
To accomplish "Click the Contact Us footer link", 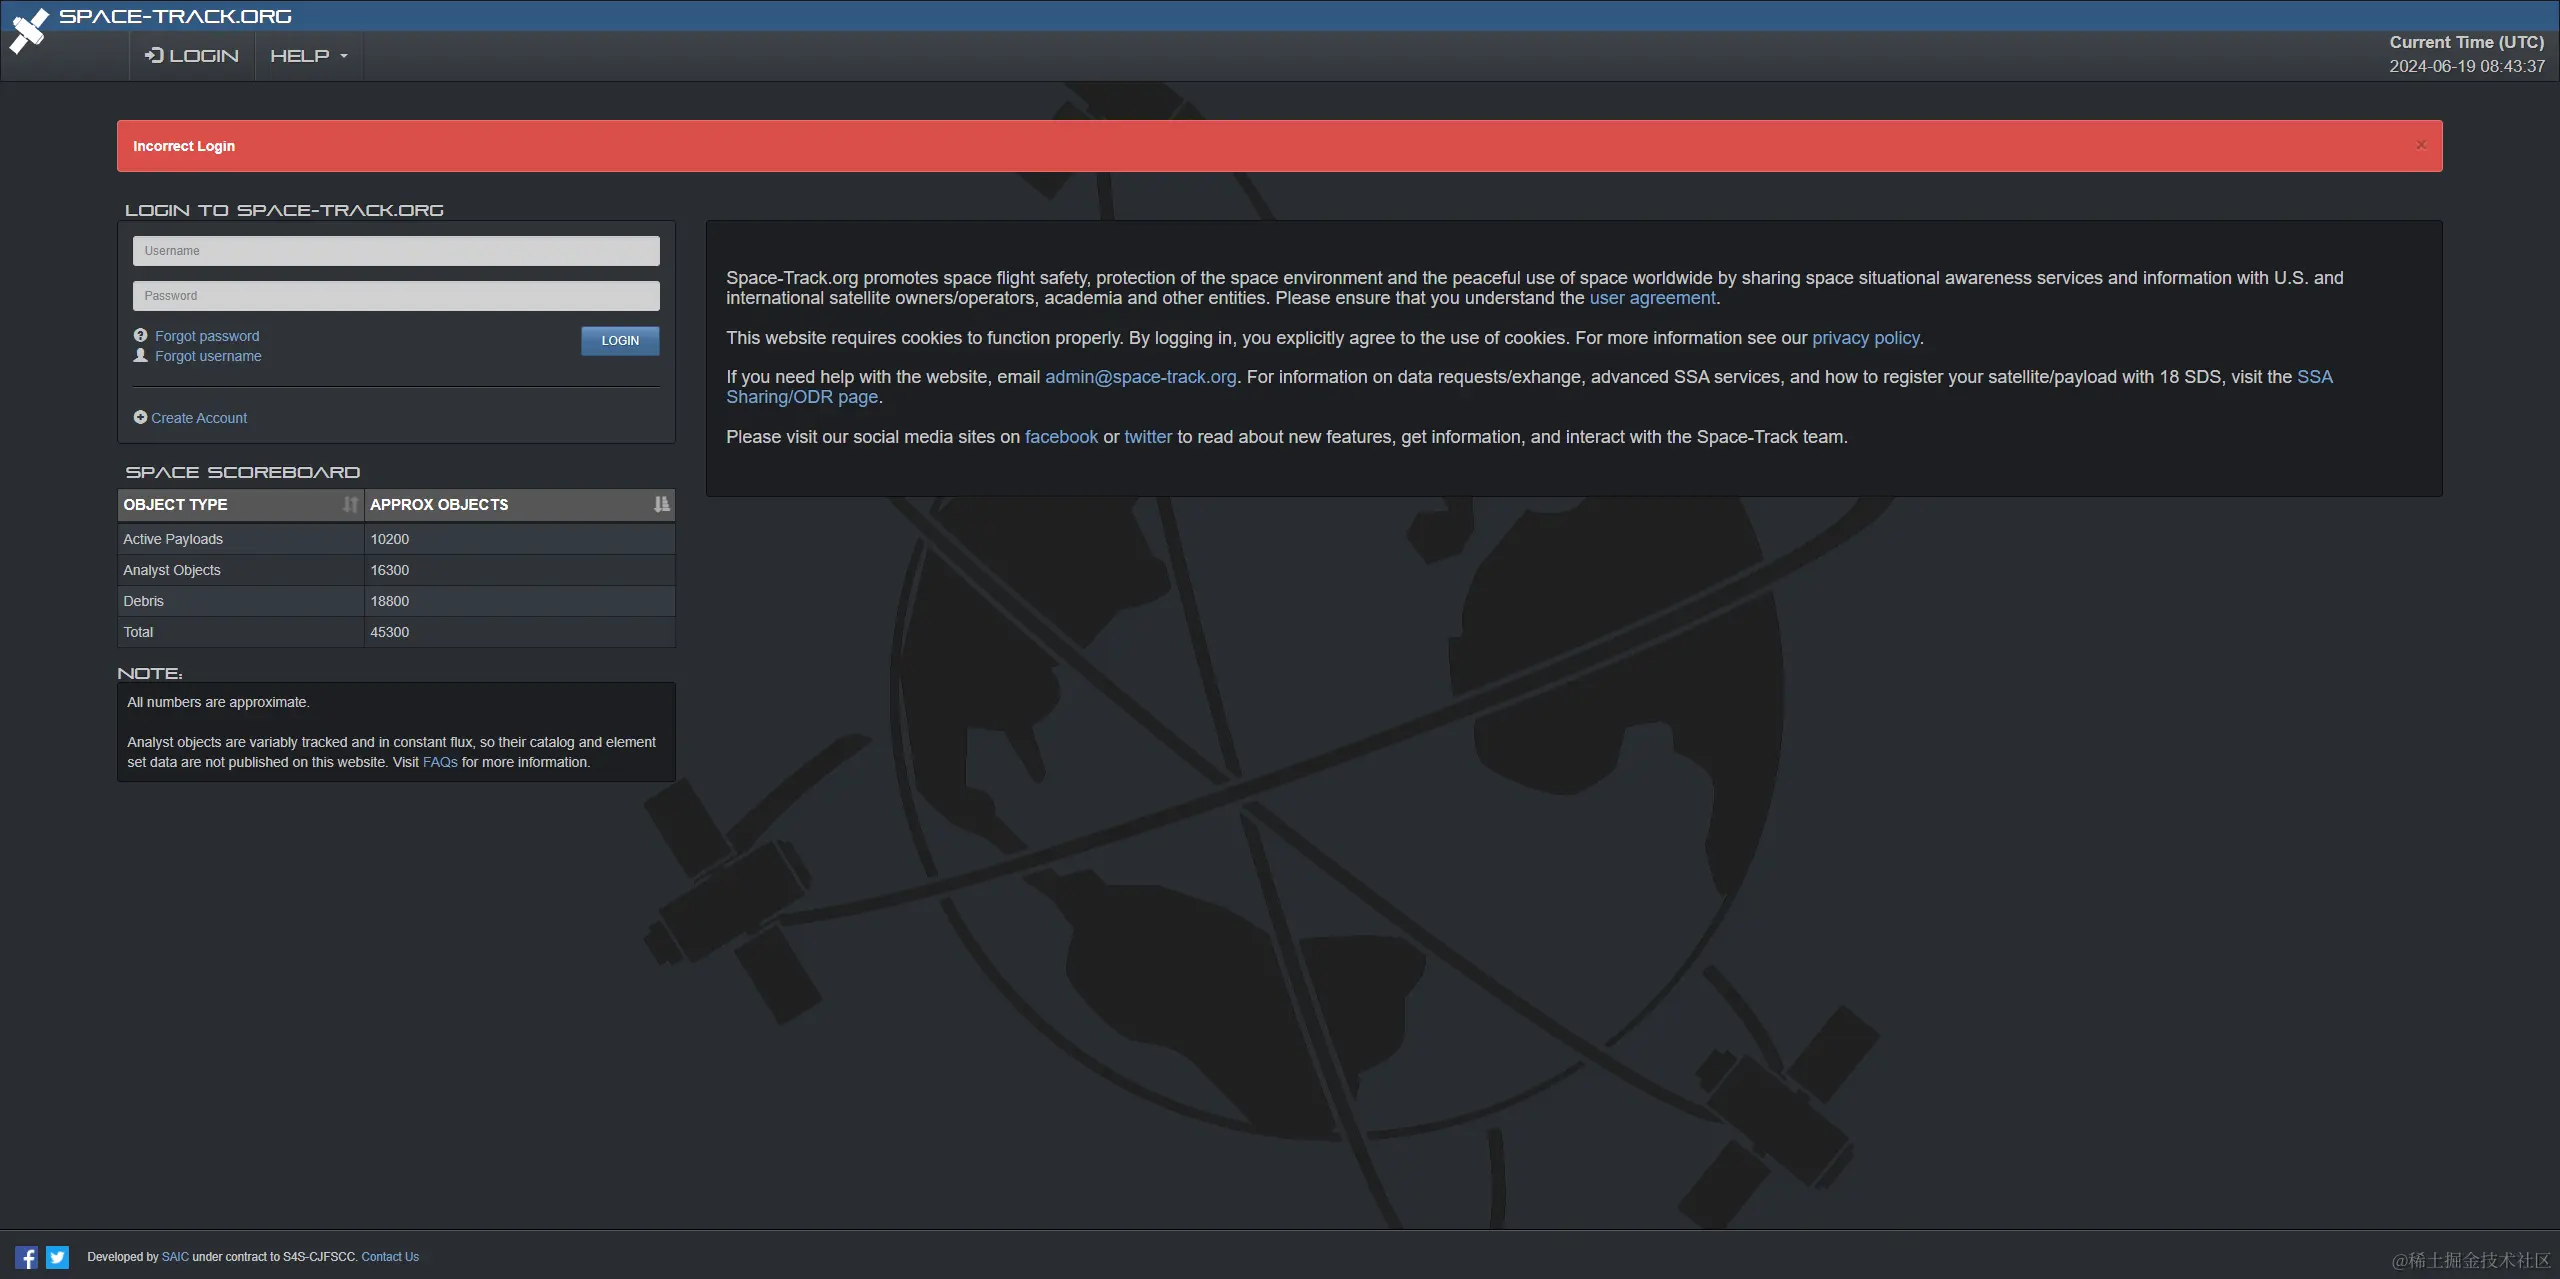I will 390,1257.
